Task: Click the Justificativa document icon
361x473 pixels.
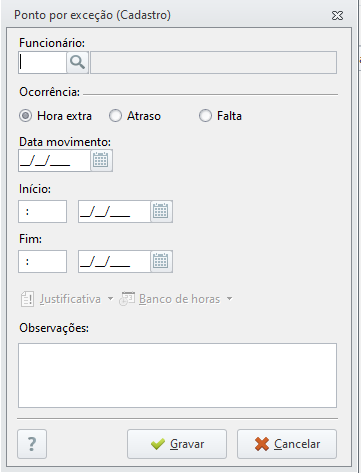Action: (x=27, y=299)
